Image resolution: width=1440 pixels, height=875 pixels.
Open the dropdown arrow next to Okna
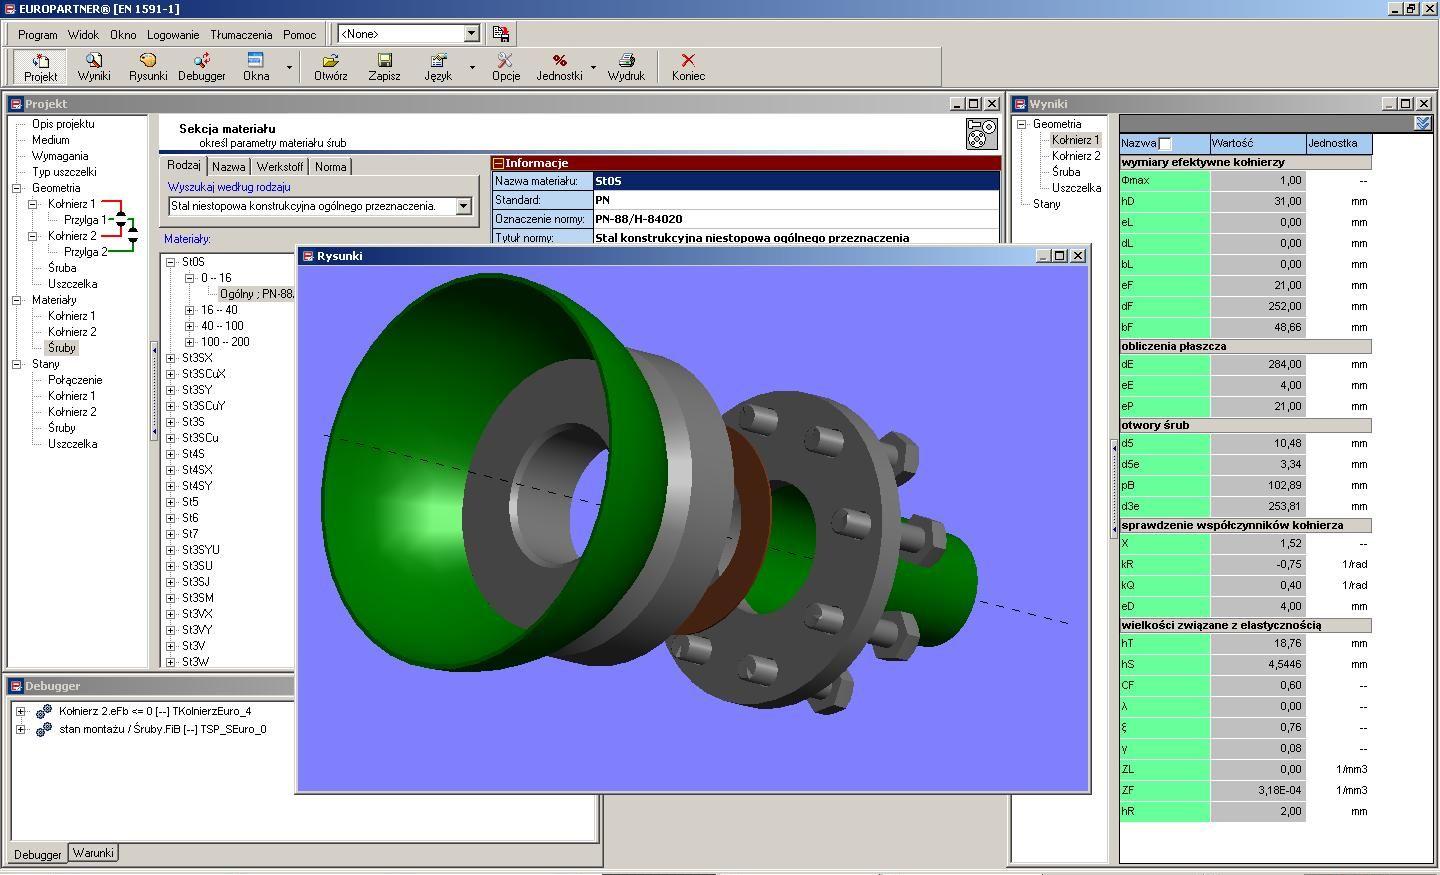pyautogui.click(x=290, y=68)
